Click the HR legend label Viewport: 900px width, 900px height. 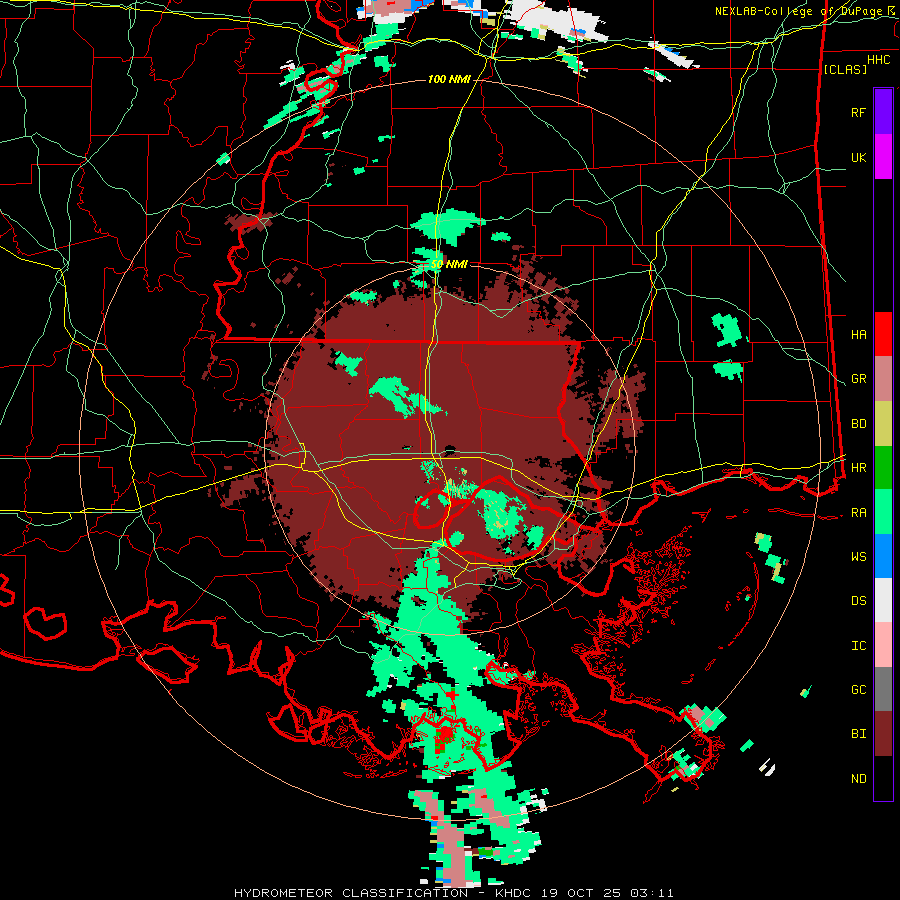pyautogui.click(x=858, y=468)
